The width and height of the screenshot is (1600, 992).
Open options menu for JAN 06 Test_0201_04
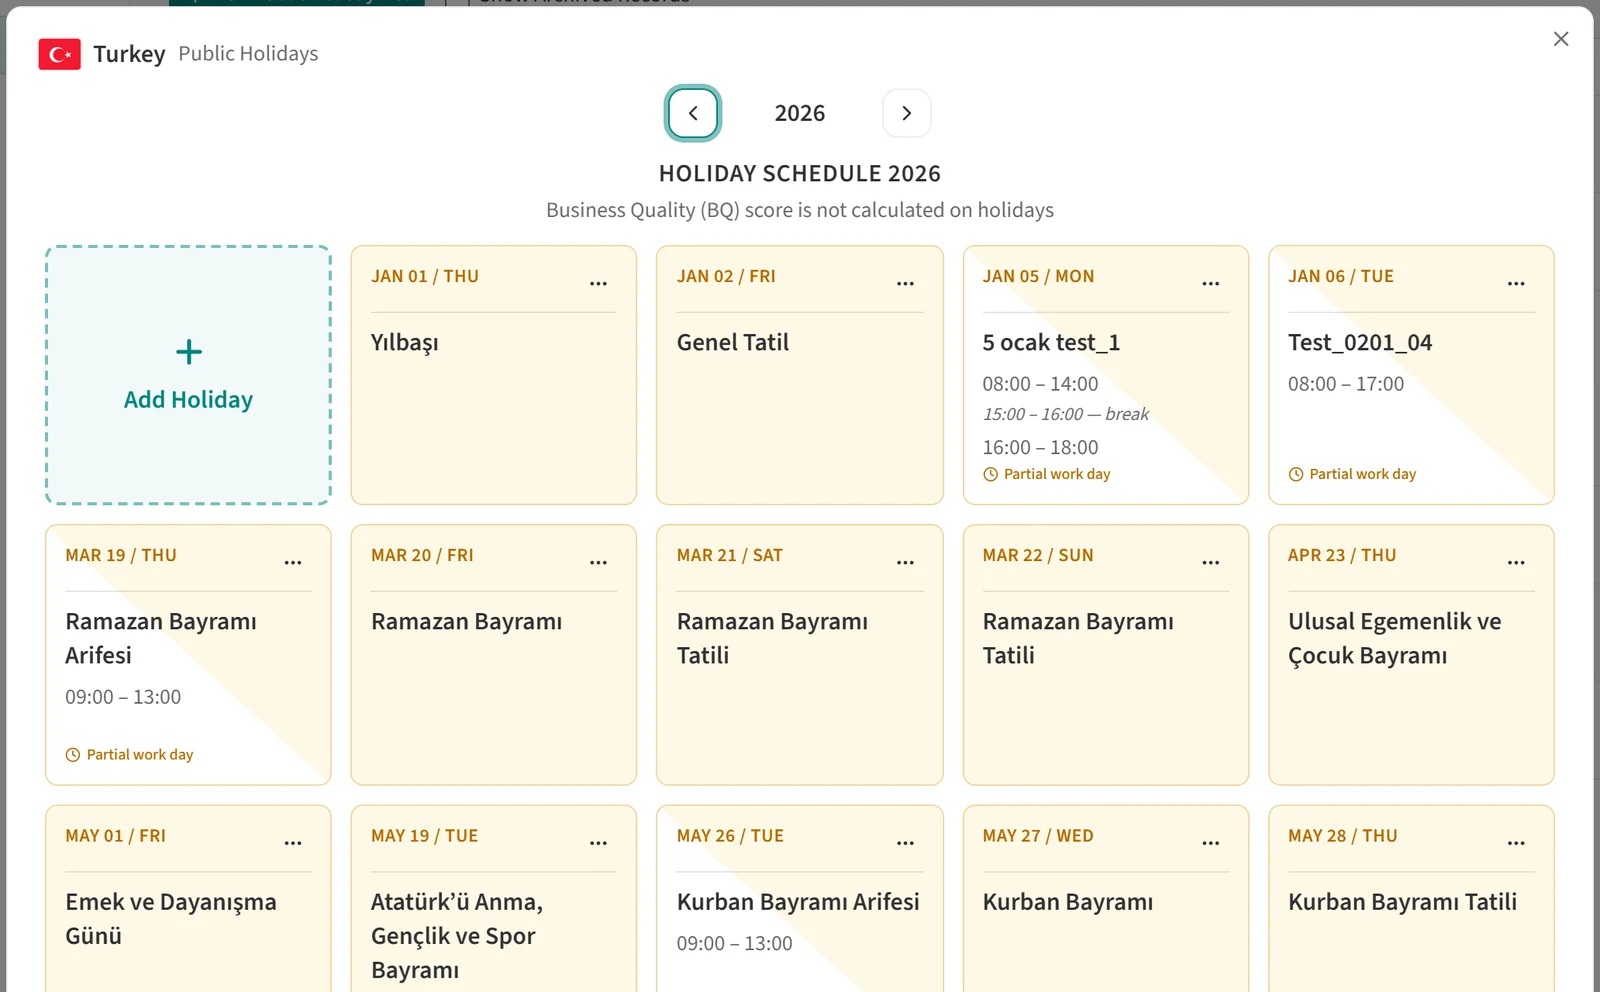click(1516, 284)
